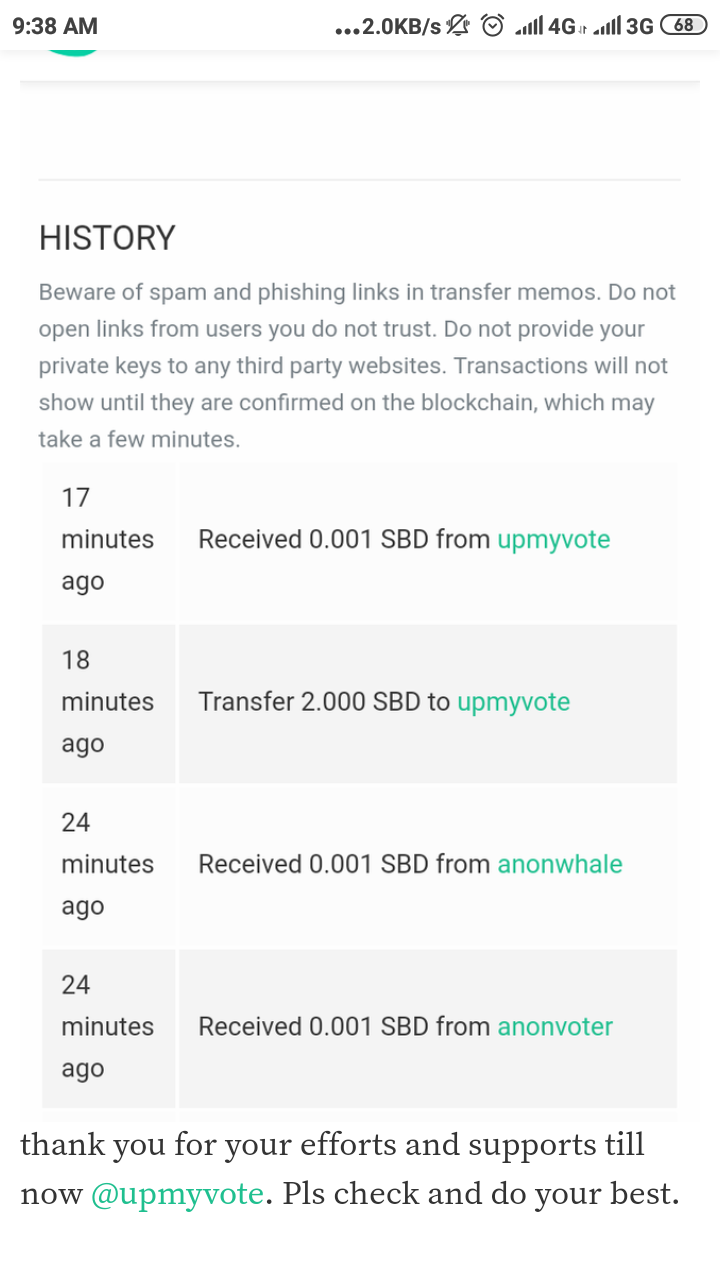The height and width of the screenshot is (1280, 720).
Task: Tap the green circle icon at top
Action: [x=74, y=51]
